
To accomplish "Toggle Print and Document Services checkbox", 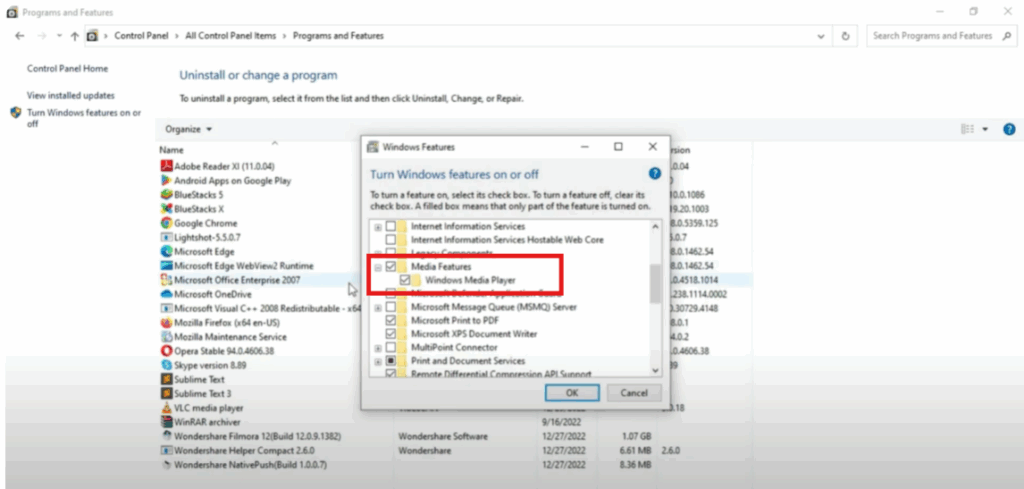I will (x=391, y=361).
